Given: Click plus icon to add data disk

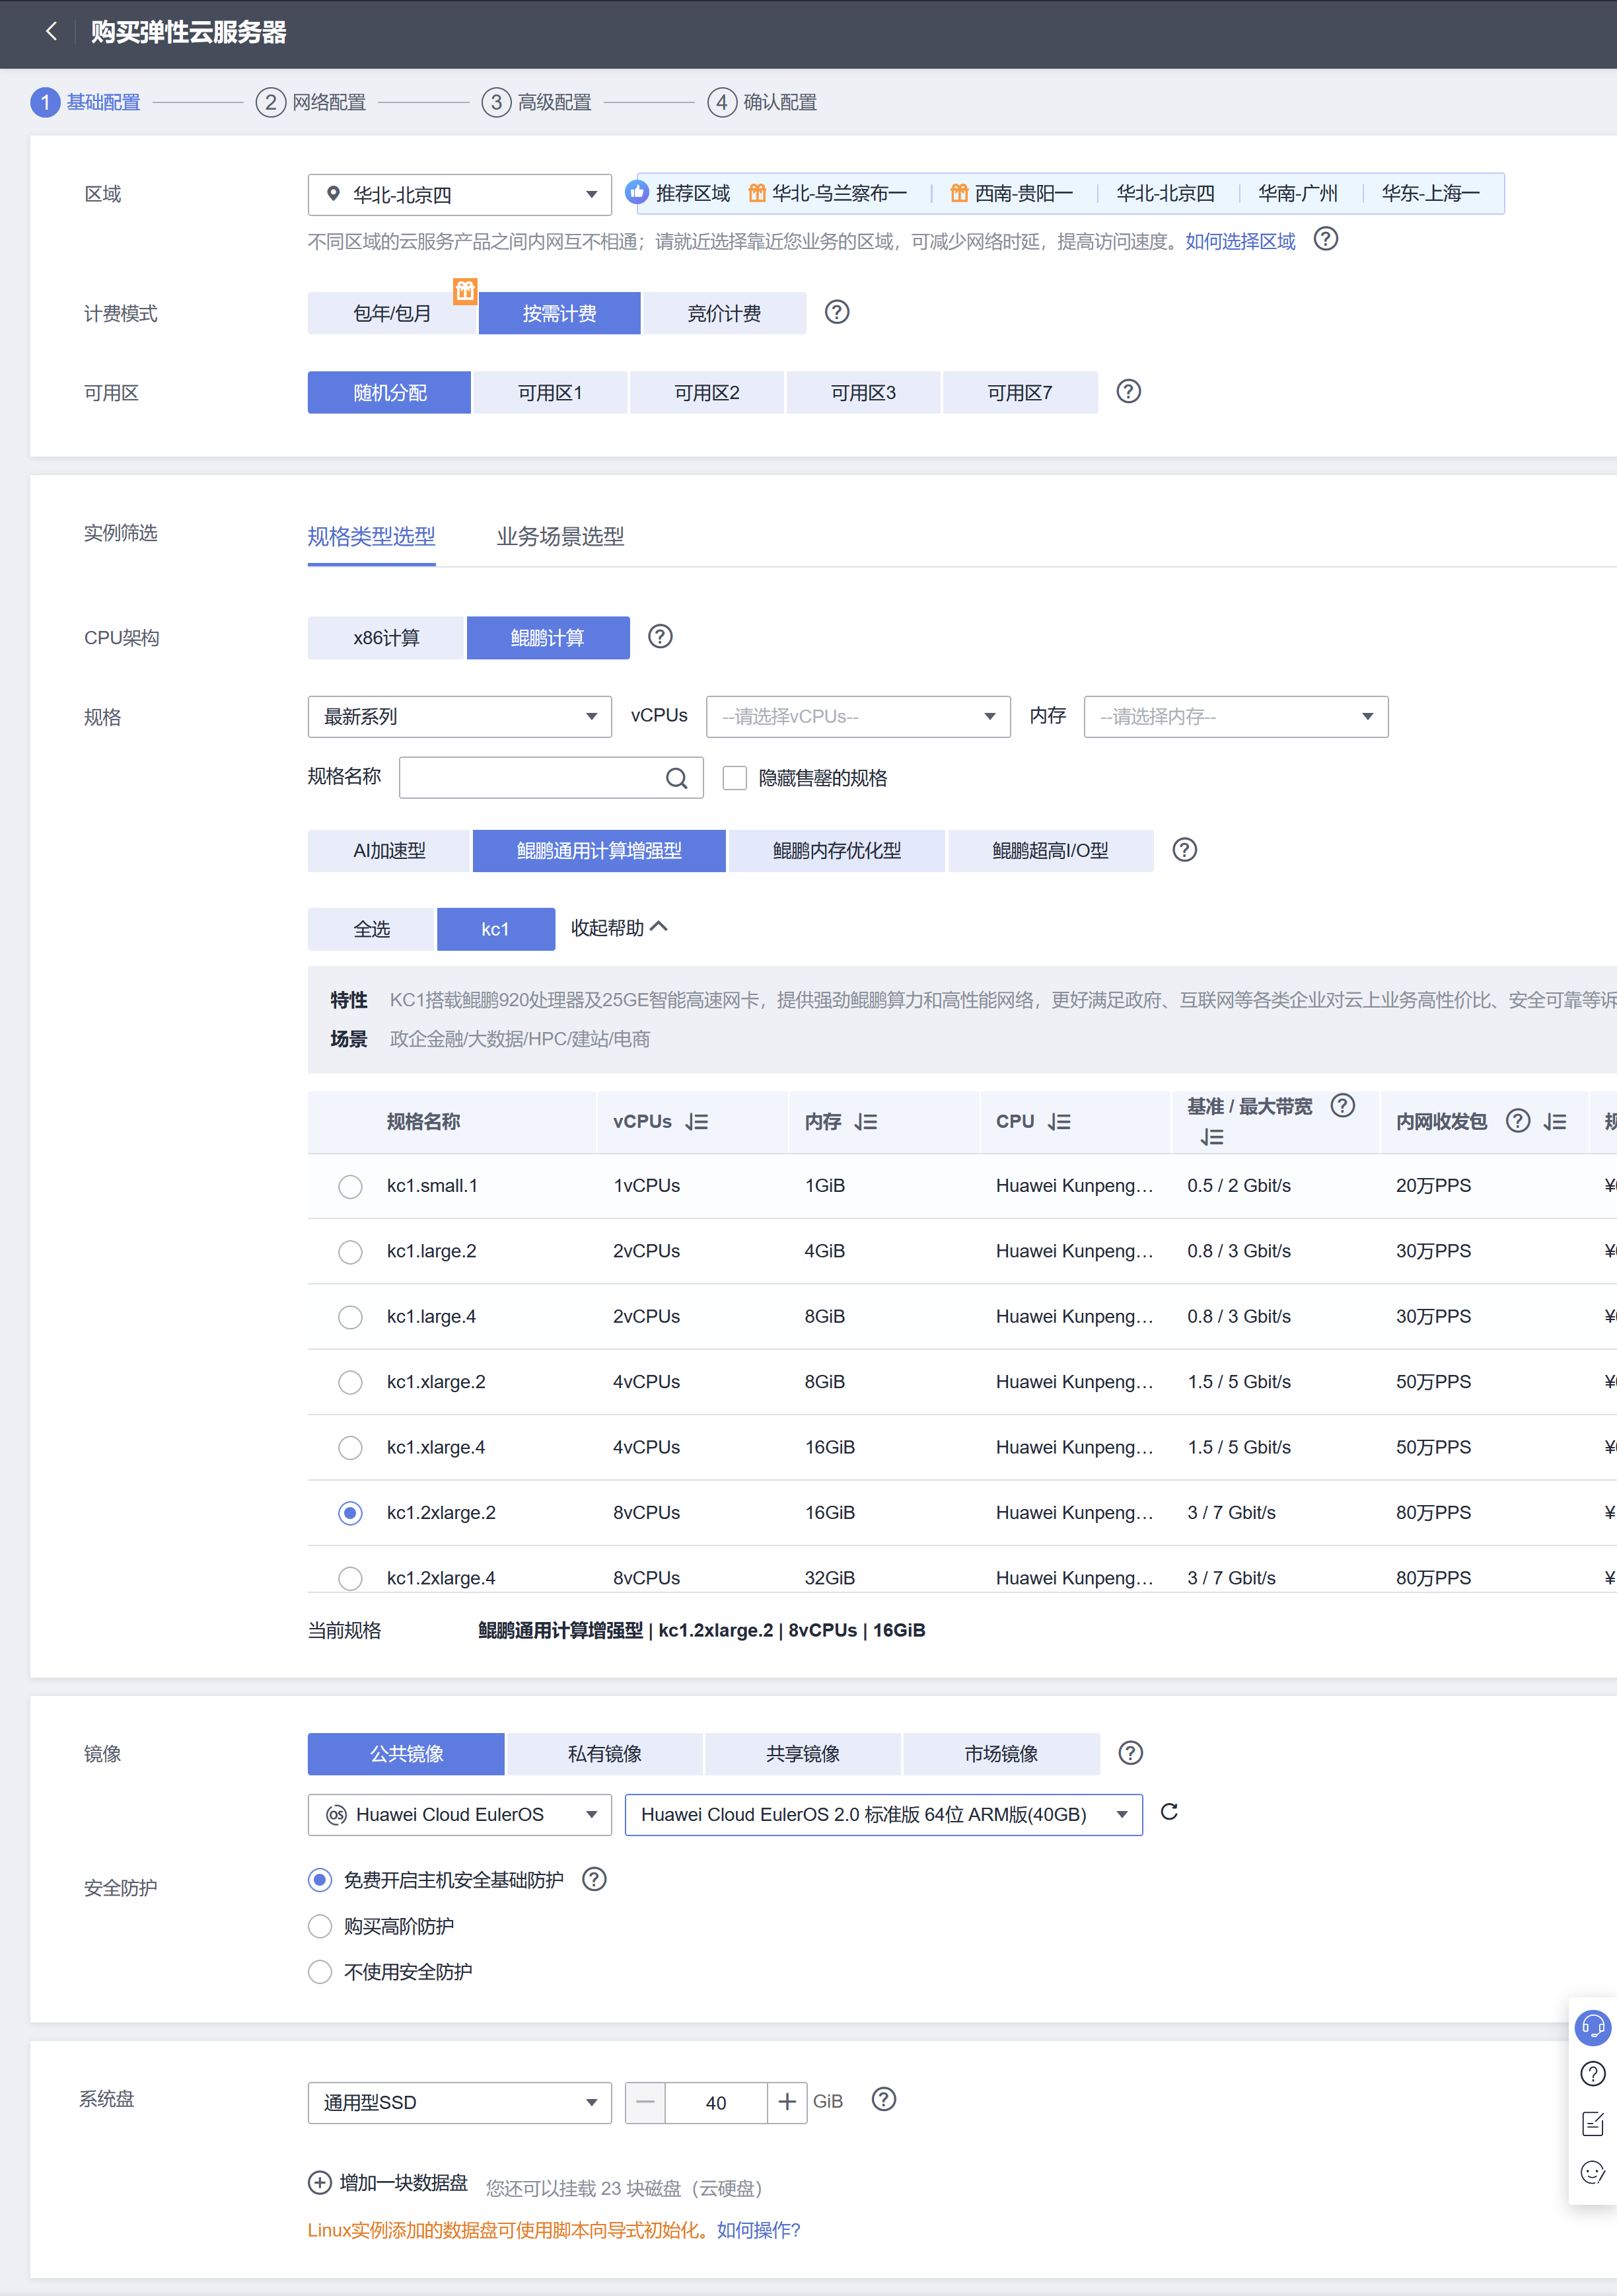Looking at the screenshot, I should [319, 2182].
